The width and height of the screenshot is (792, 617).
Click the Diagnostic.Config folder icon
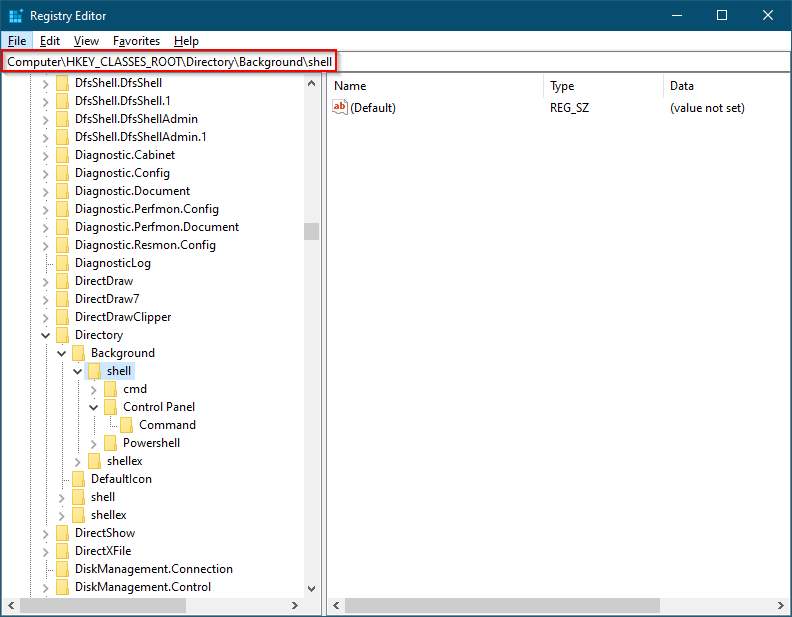click(x=62, y=173)
